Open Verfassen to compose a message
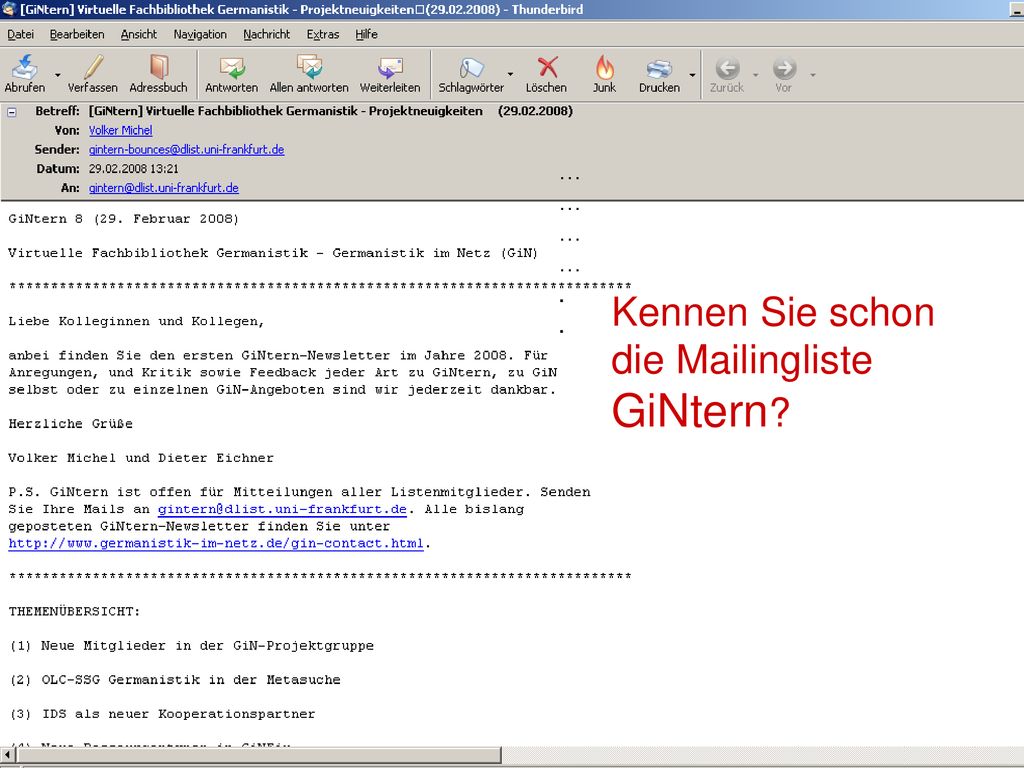The height and width of the screenshot is (768, 1024). tap(93, 74)
